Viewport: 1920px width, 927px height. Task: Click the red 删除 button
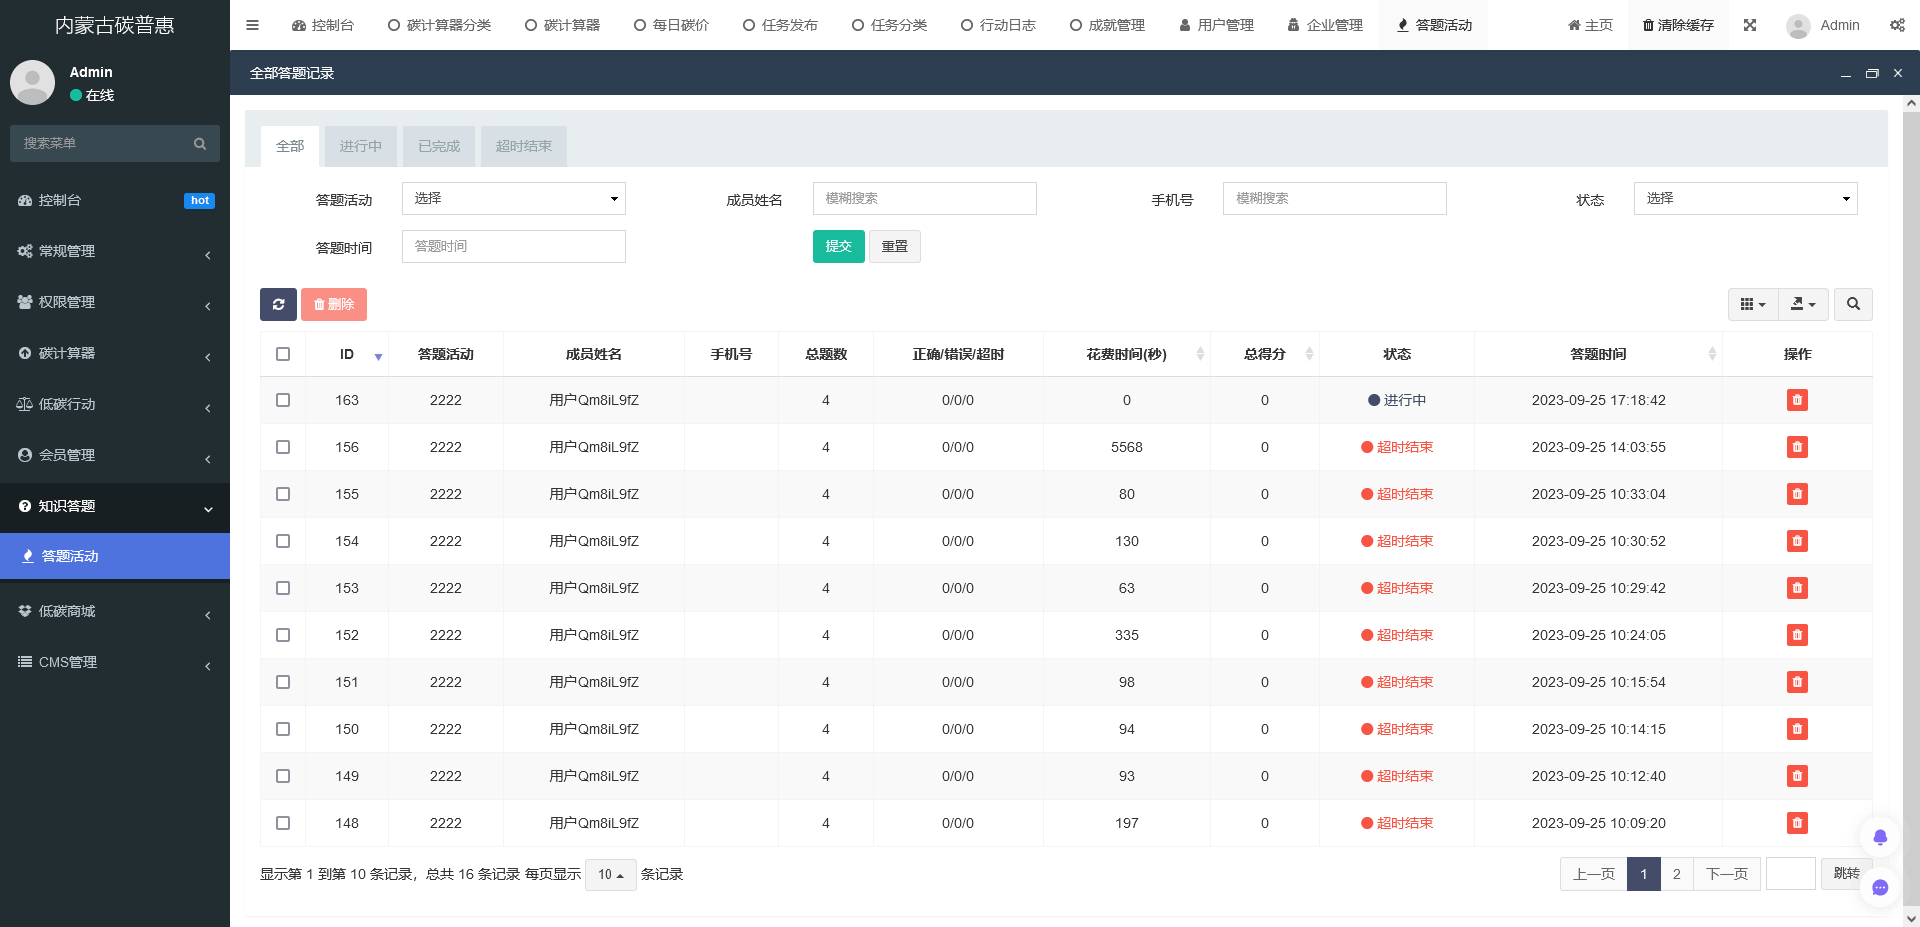(334, 304)
